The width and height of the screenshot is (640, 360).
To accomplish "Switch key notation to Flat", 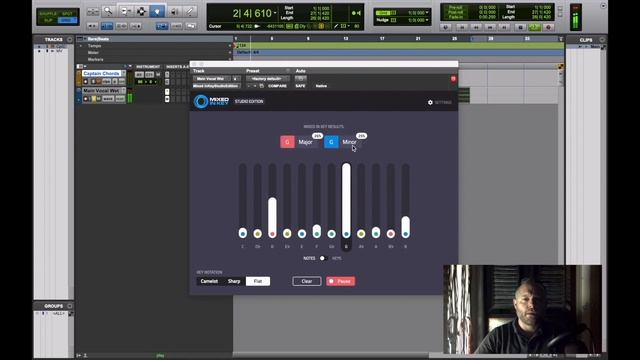I will tap(258, 281).
